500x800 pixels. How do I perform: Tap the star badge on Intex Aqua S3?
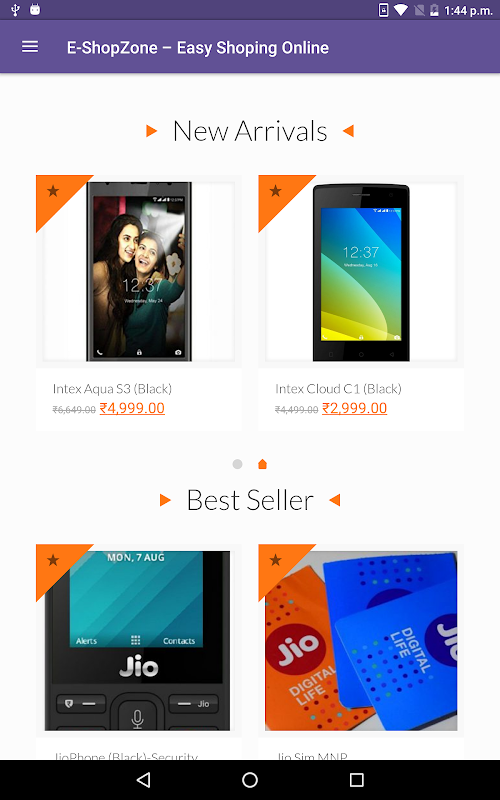(x=53, y=191)
